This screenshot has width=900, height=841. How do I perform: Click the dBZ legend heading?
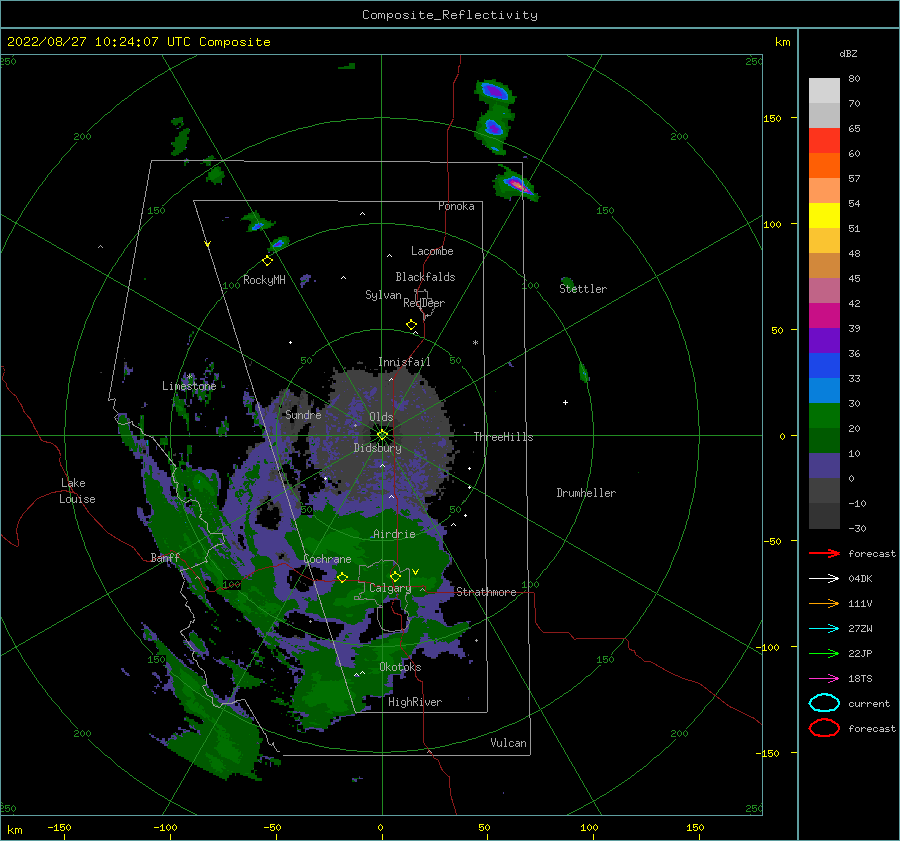[848, 53]
